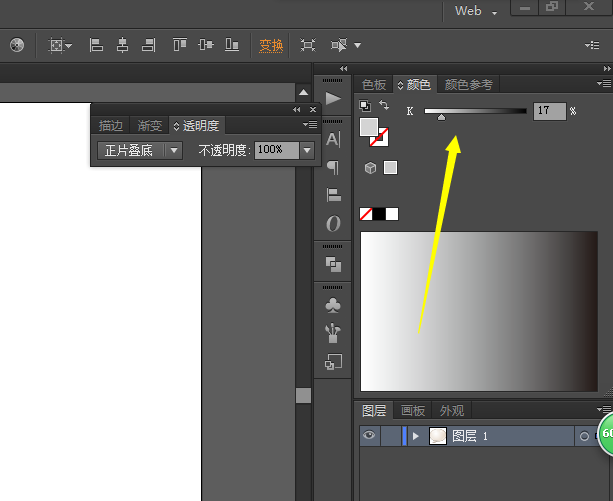
Task: Select the black color box
Action: (379, 214)
